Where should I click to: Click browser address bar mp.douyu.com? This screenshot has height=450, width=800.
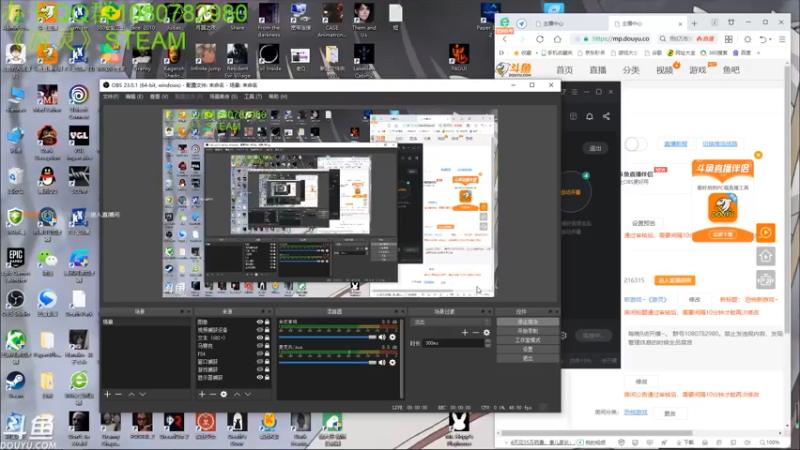(x=612, y=39)
